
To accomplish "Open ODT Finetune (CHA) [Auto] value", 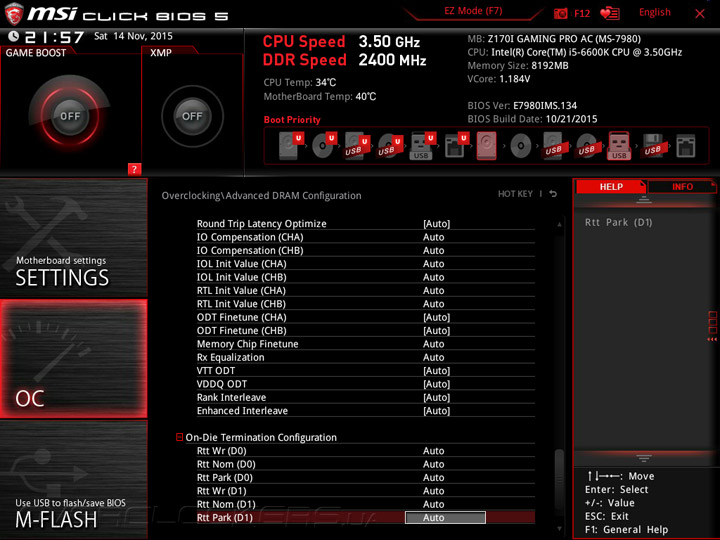I will coord(436,317).
